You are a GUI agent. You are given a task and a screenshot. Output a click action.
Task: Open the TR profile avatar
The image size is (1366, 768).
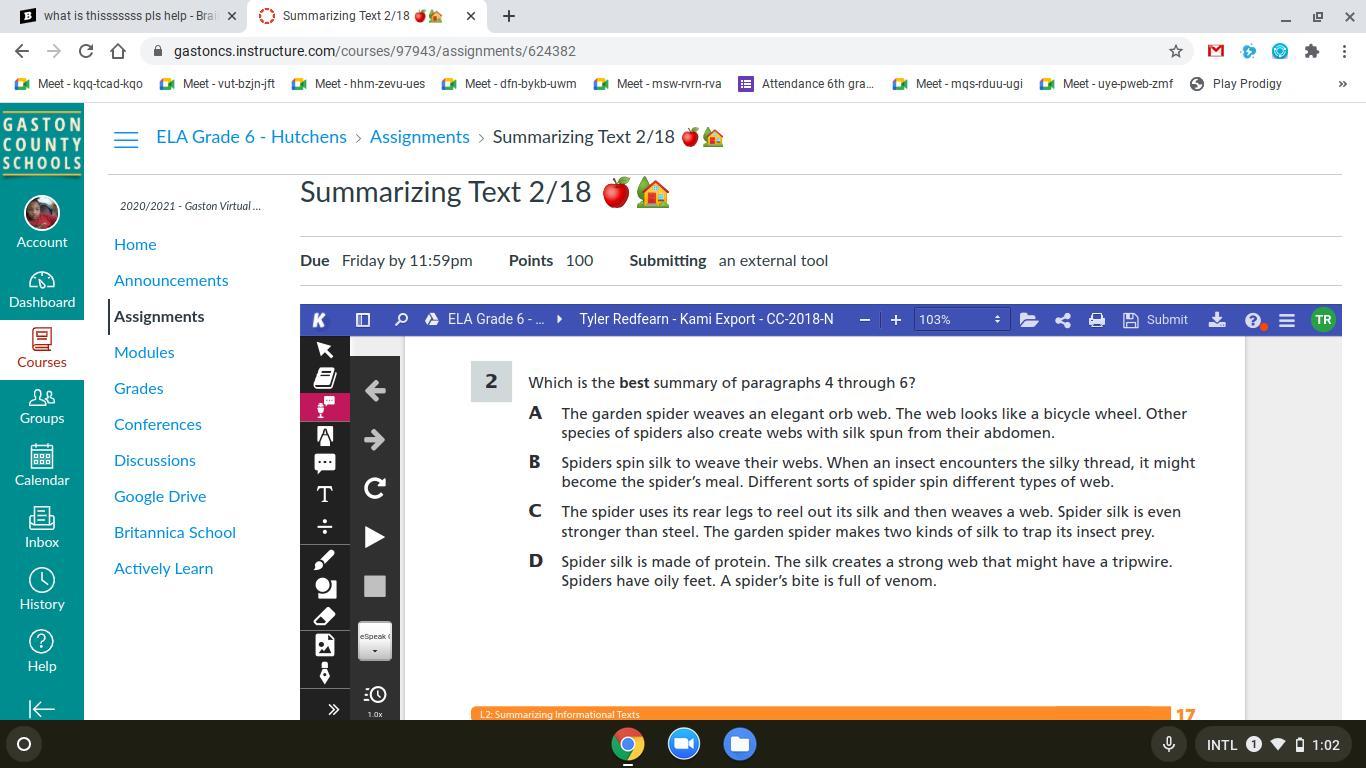tap(1323, 320)
